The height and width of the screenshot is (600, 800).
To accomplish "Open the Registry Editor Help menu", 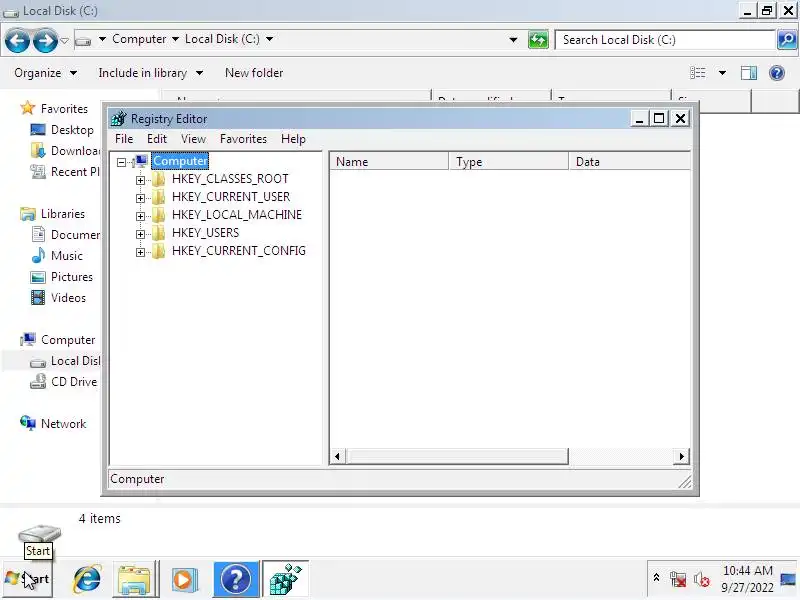I will point(293,139).
